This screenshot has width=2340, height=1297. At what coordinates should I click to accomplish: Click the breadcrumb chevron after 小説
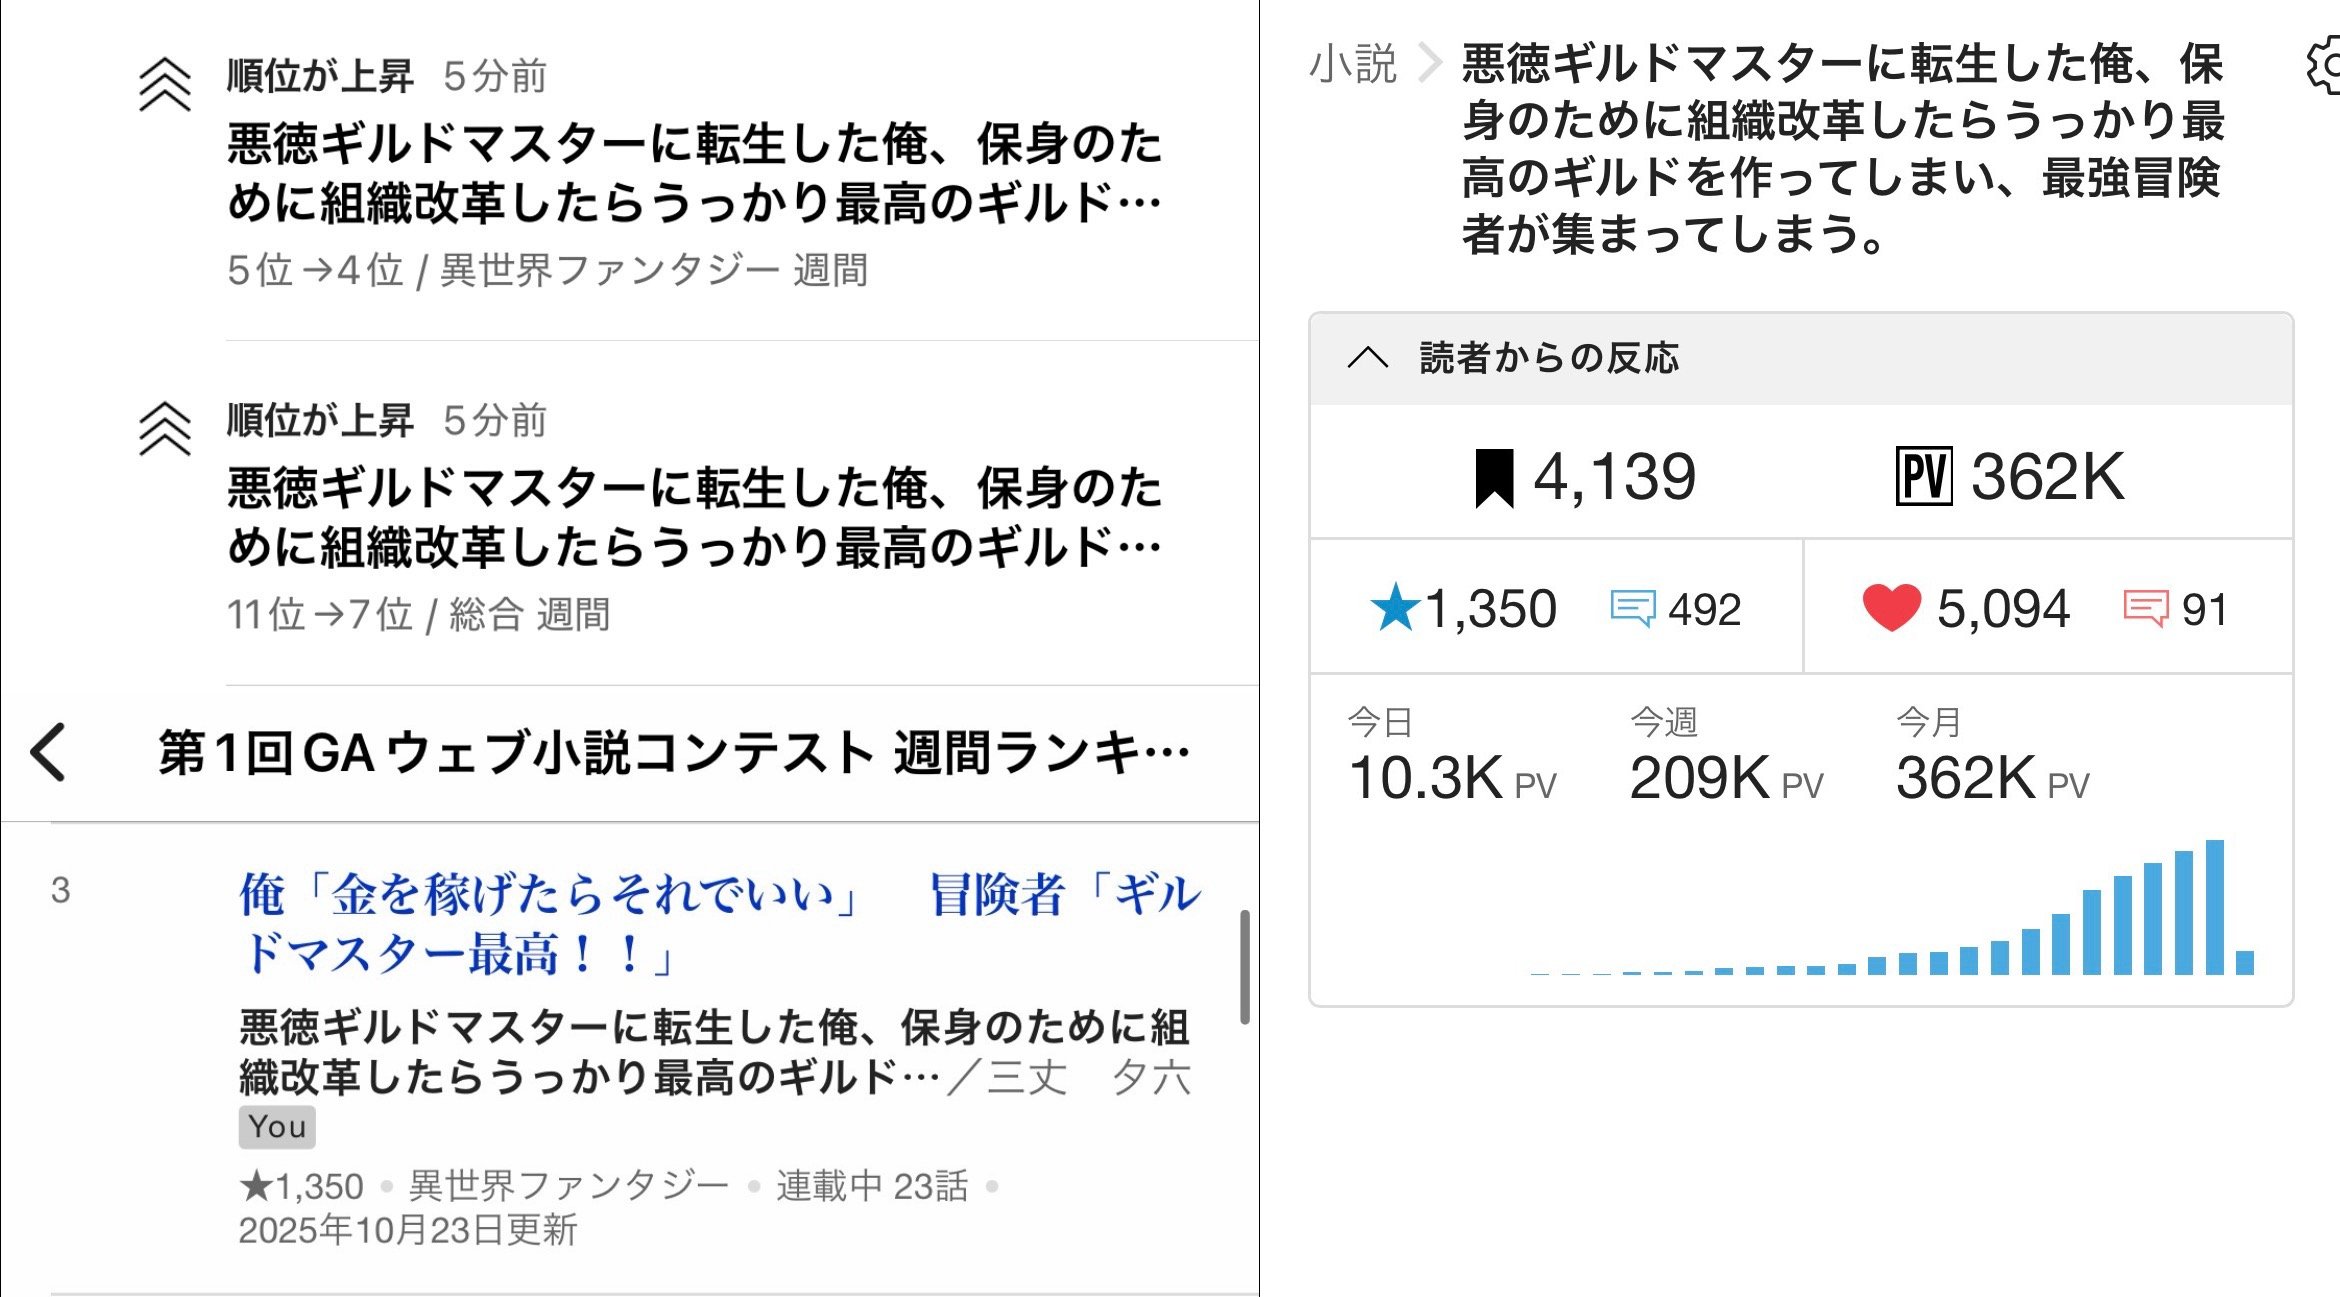(x=1430, y=64)
